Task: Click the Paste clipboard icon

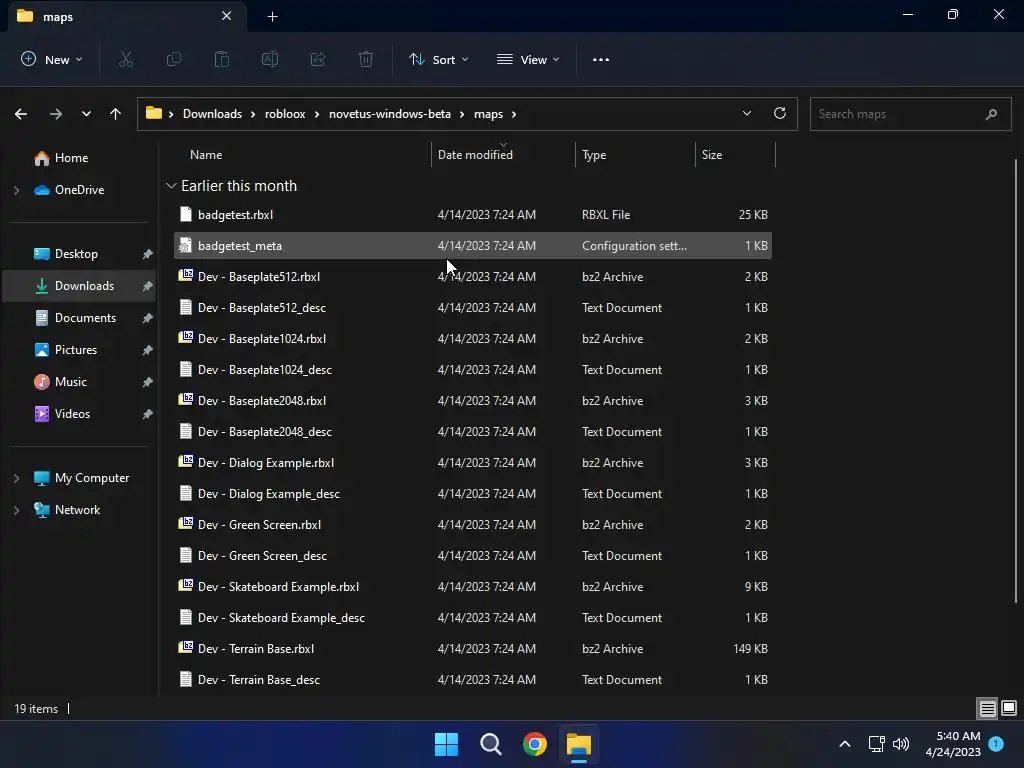Action: click(x=222, y=59)
